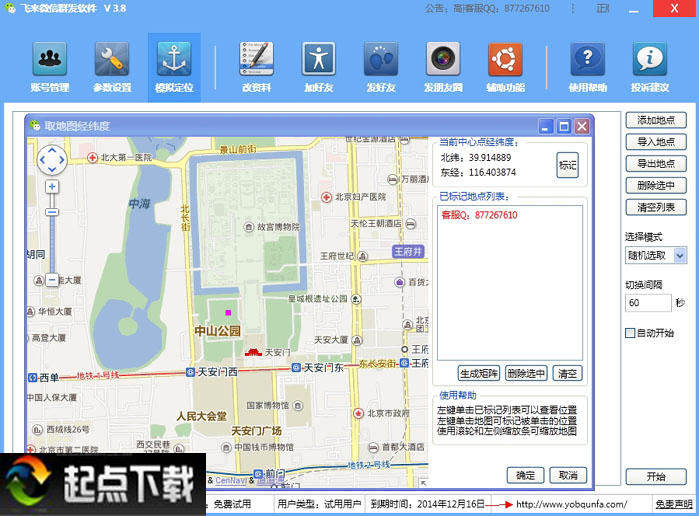
Task: Click 天安大厦 building marker
Action: coord(357,340)
